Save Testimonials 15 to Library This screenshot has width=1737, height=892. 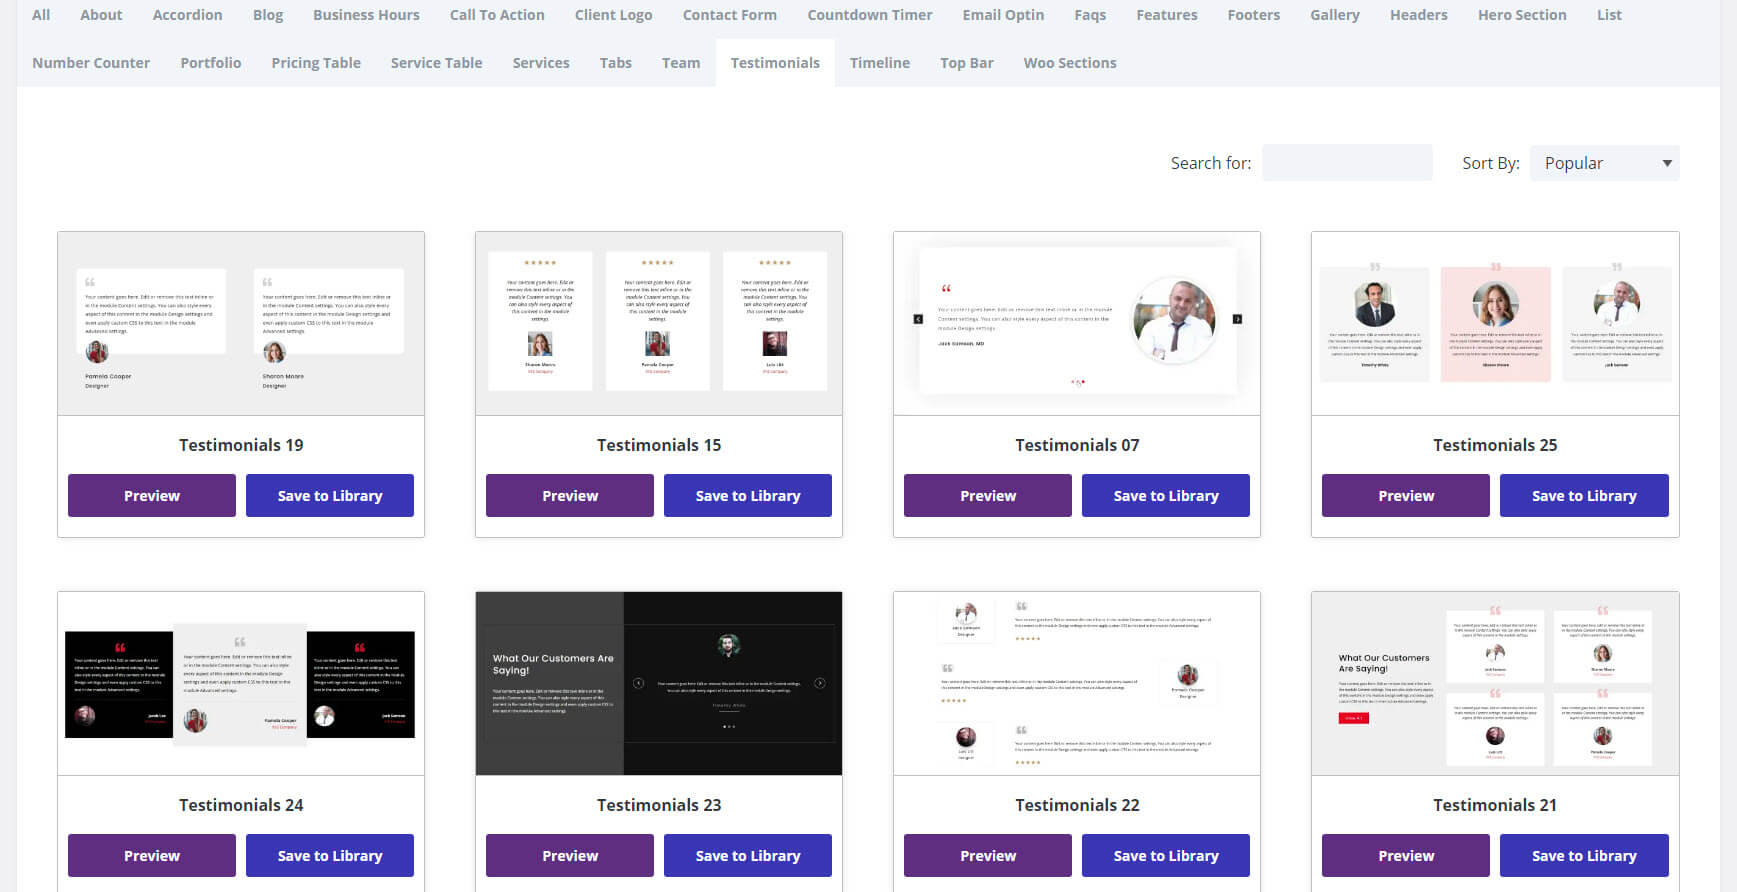[x=748, y=496]
